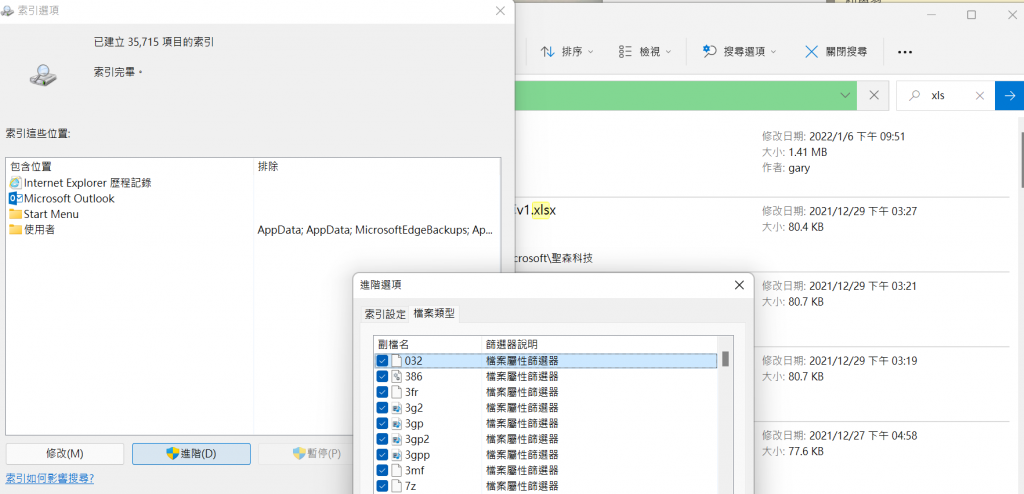The height and width of the screenshot is (494, 1024).
Task: Uncheck the 3gp extension checkbox
Action: point(382,423)
